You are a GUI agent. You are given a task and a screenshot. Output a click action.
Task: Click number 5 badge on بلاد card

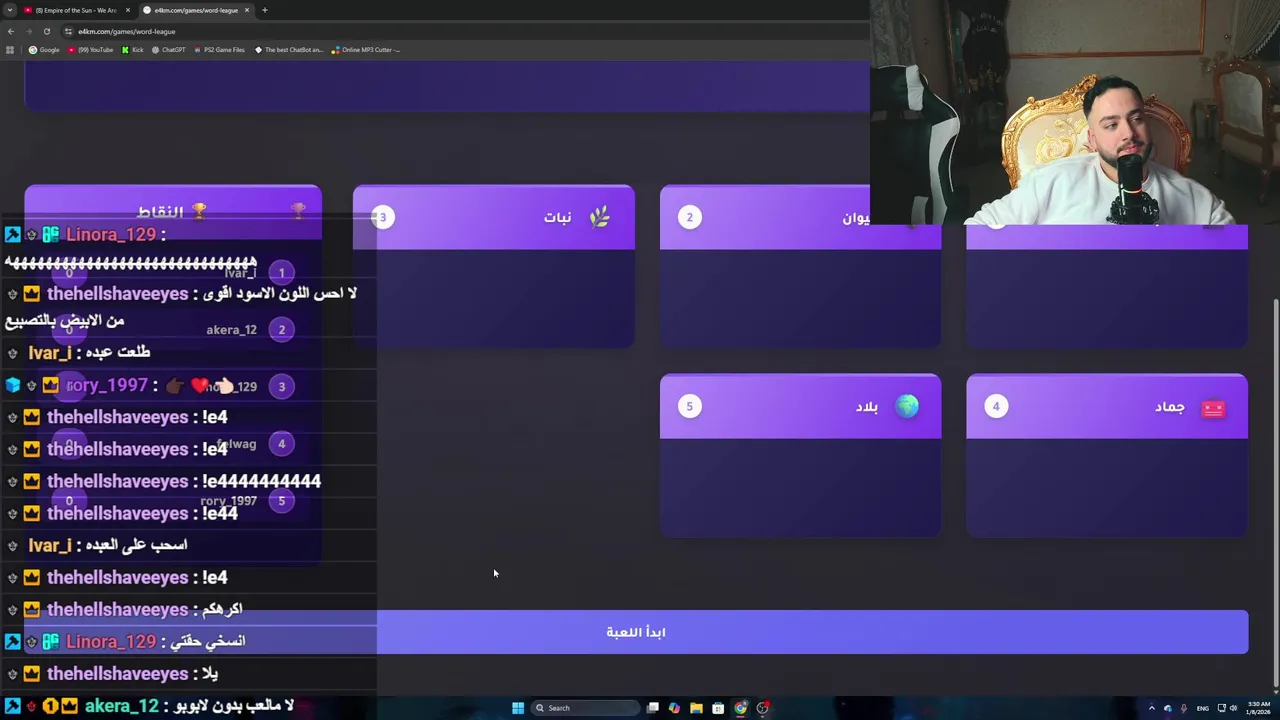[x=689, y=406]
